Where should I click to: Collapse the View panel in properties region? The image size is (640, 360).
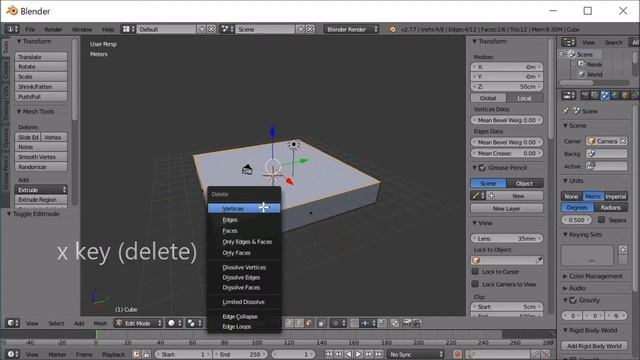click(x=482, y=223)
